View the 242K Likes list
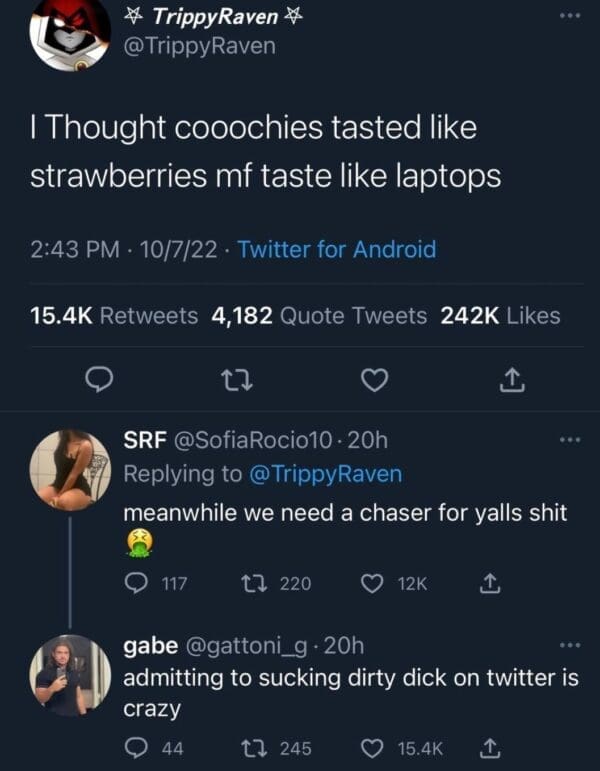The width and height of the screenshot is (600, 771). click(x=500, y=316)
